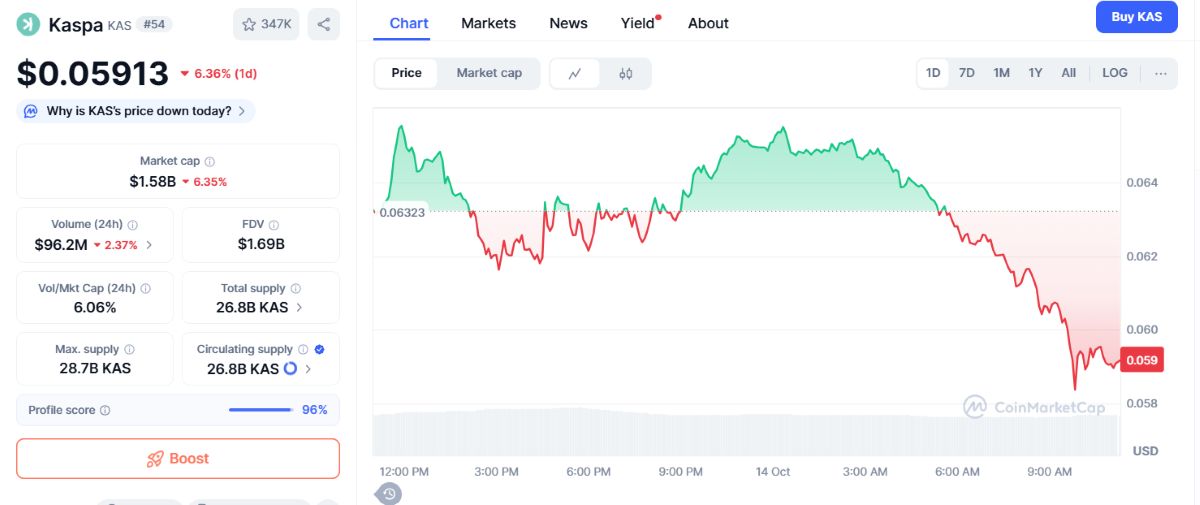
Task: Click the Kaspa coin logo
Action: click(28, 24)
